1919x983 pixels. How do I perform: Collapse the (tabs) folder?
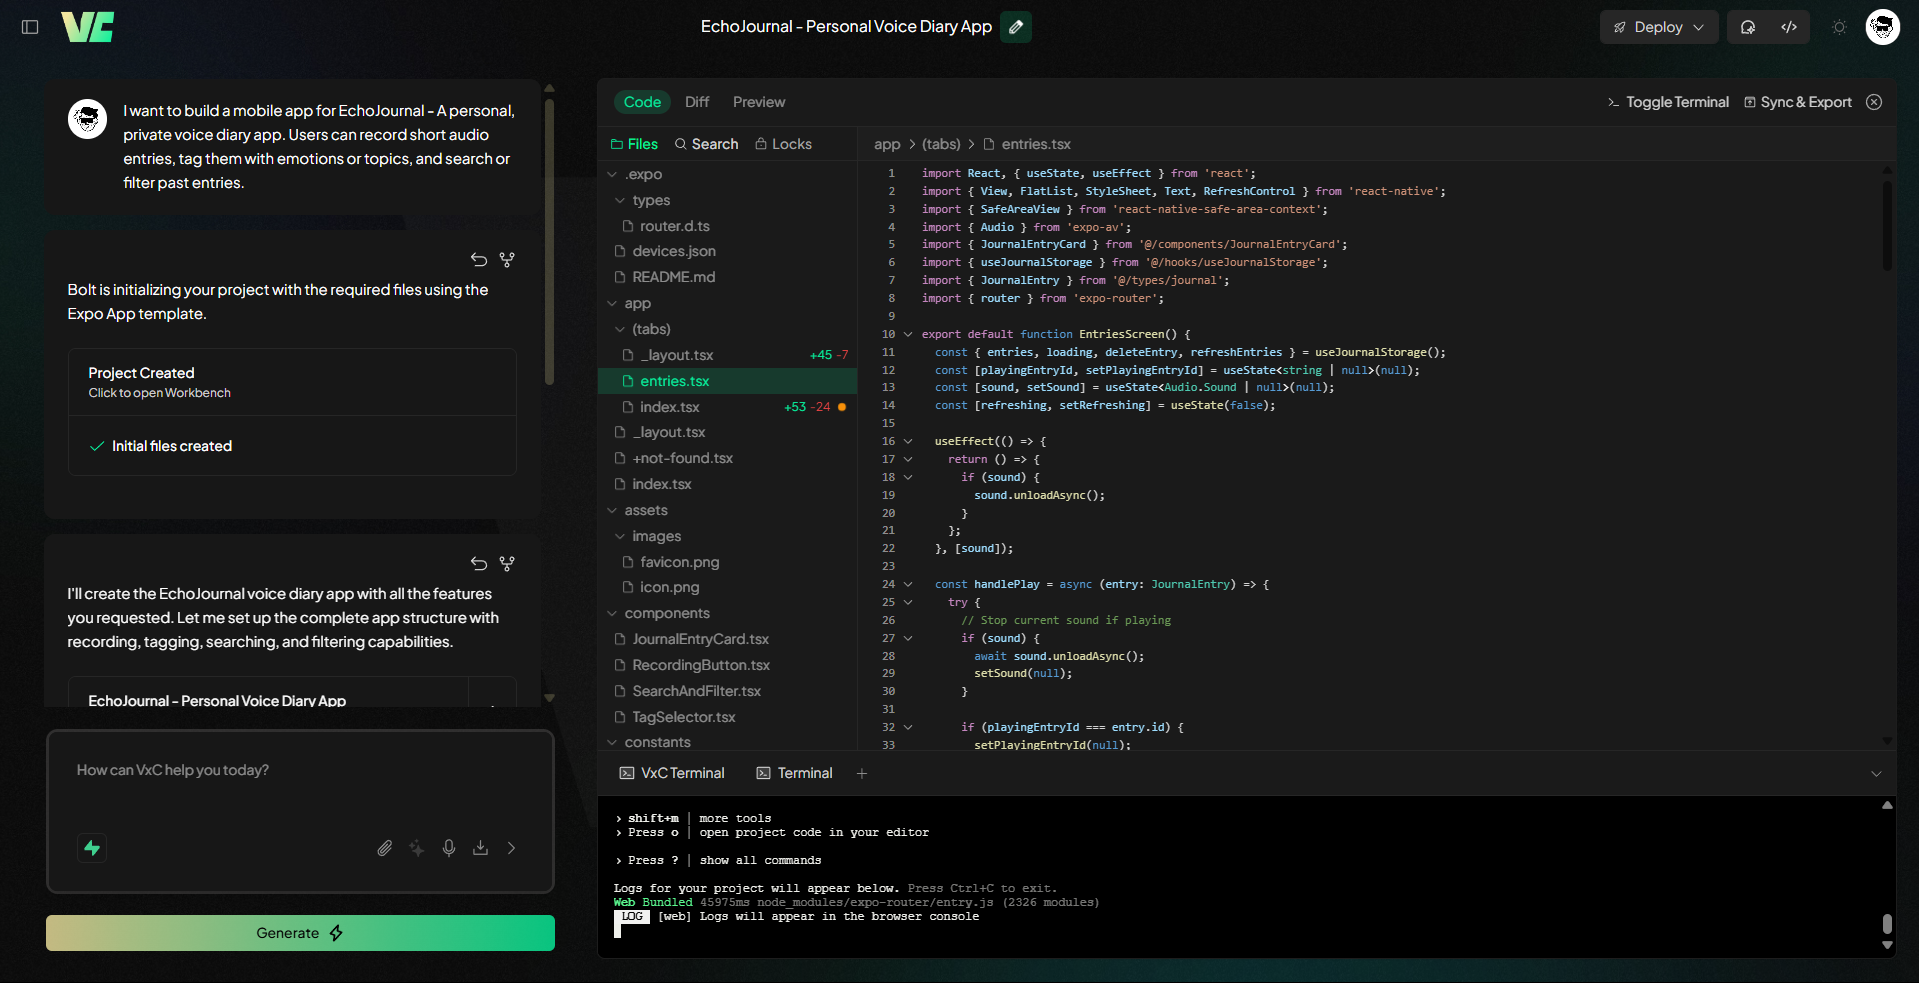click(727, 329)
